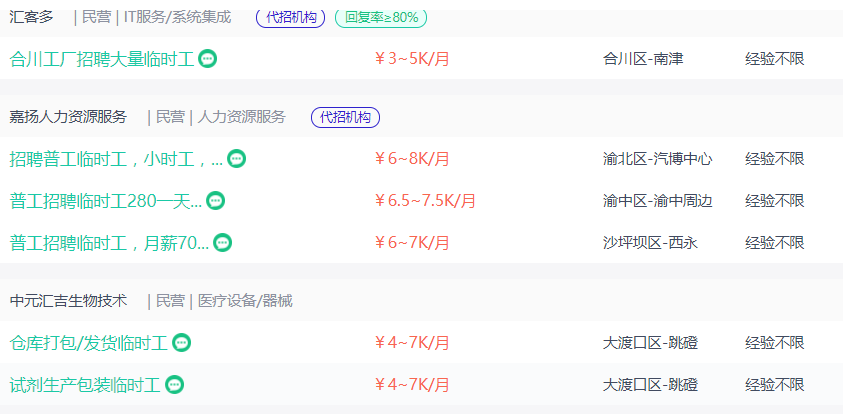Open 试剂生产包装临时工 job link
The image size is (843, 414).
(85, 385)
